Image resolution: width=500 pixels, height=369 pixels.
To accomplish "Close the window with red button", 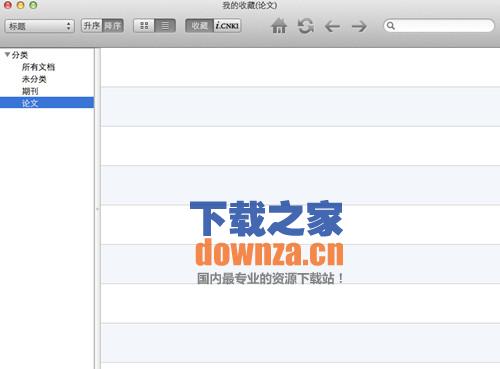I will click(7, 5).
